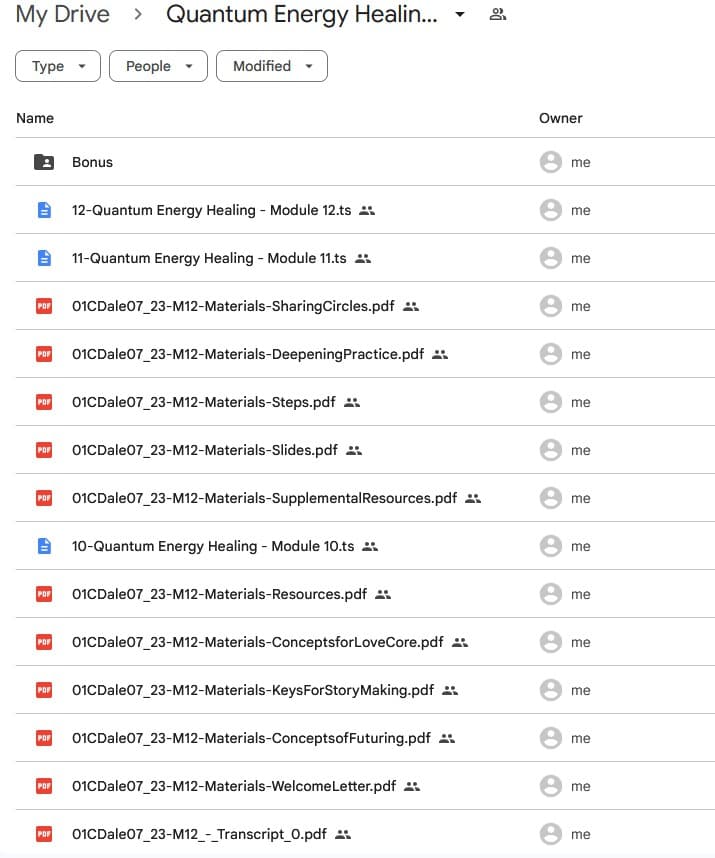Click the shared folder people icon in breadcrumb
The height and width of the screenshot is (858, 715).
point(497,15)
